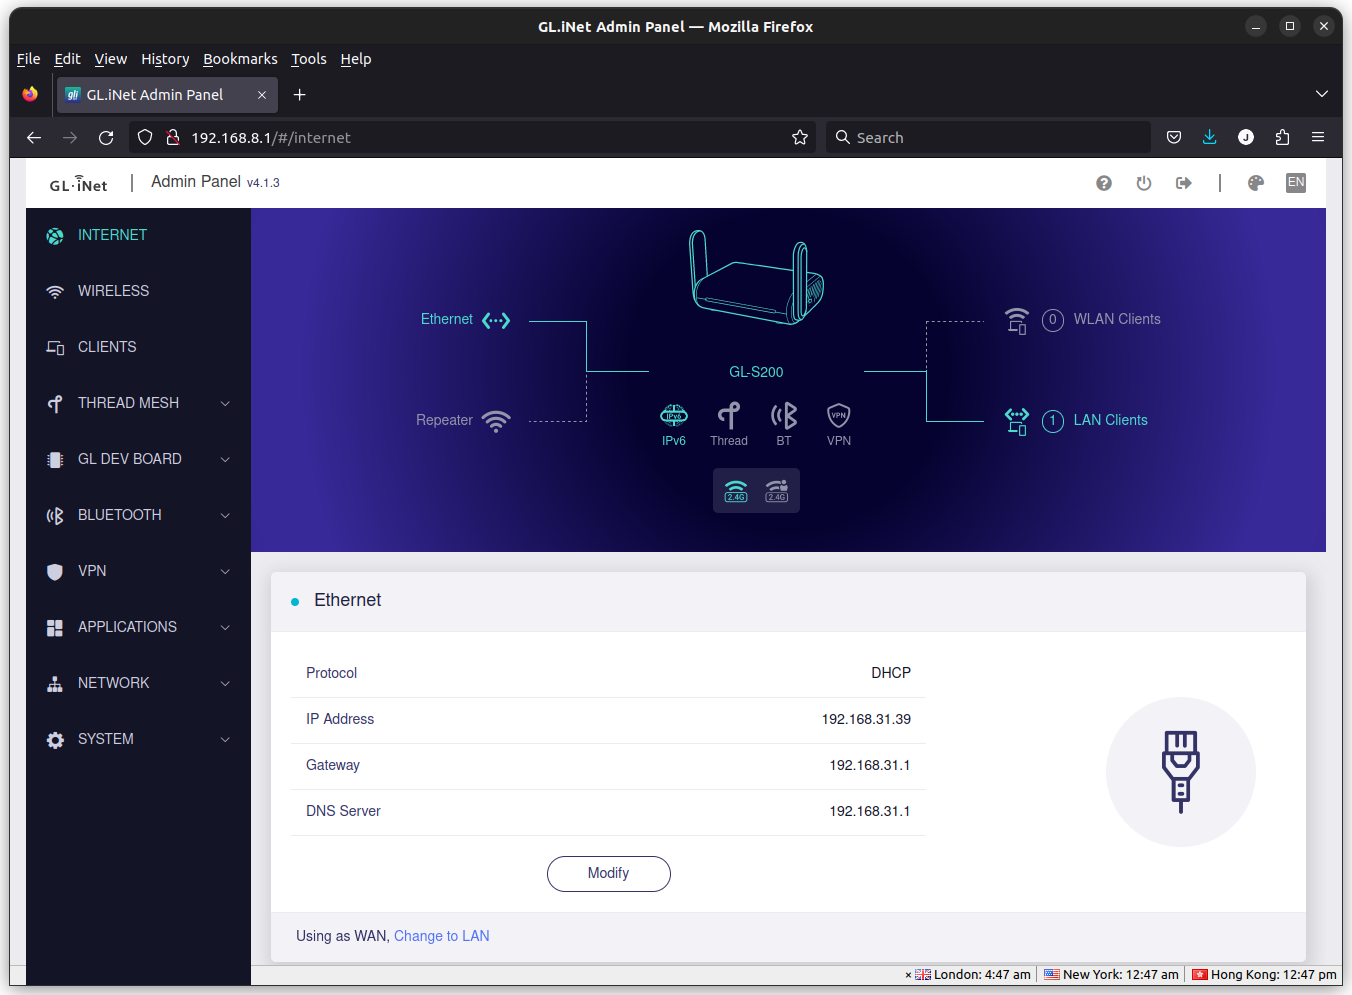The width and height of the screenshot is (1352, 995).
Task: Click the Ethernet label in diagram
Action: pos(446,319)
